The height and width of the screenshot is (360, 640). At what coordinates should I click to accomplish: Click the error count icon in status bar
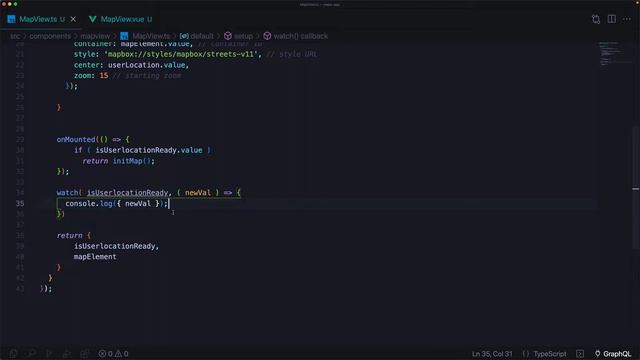tap(102, 353)
